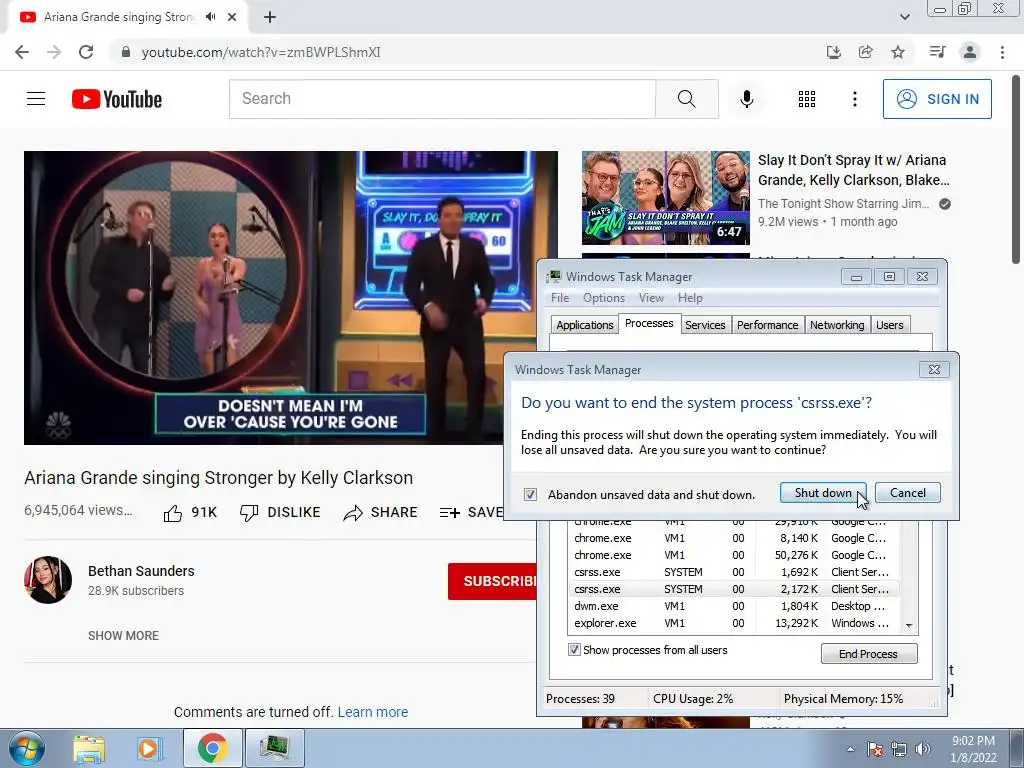Image resolution: width=1024 pixels, height=768 pixels.
Task: Select chrome.exe row with 50,276 K
Action: [733, 555]
